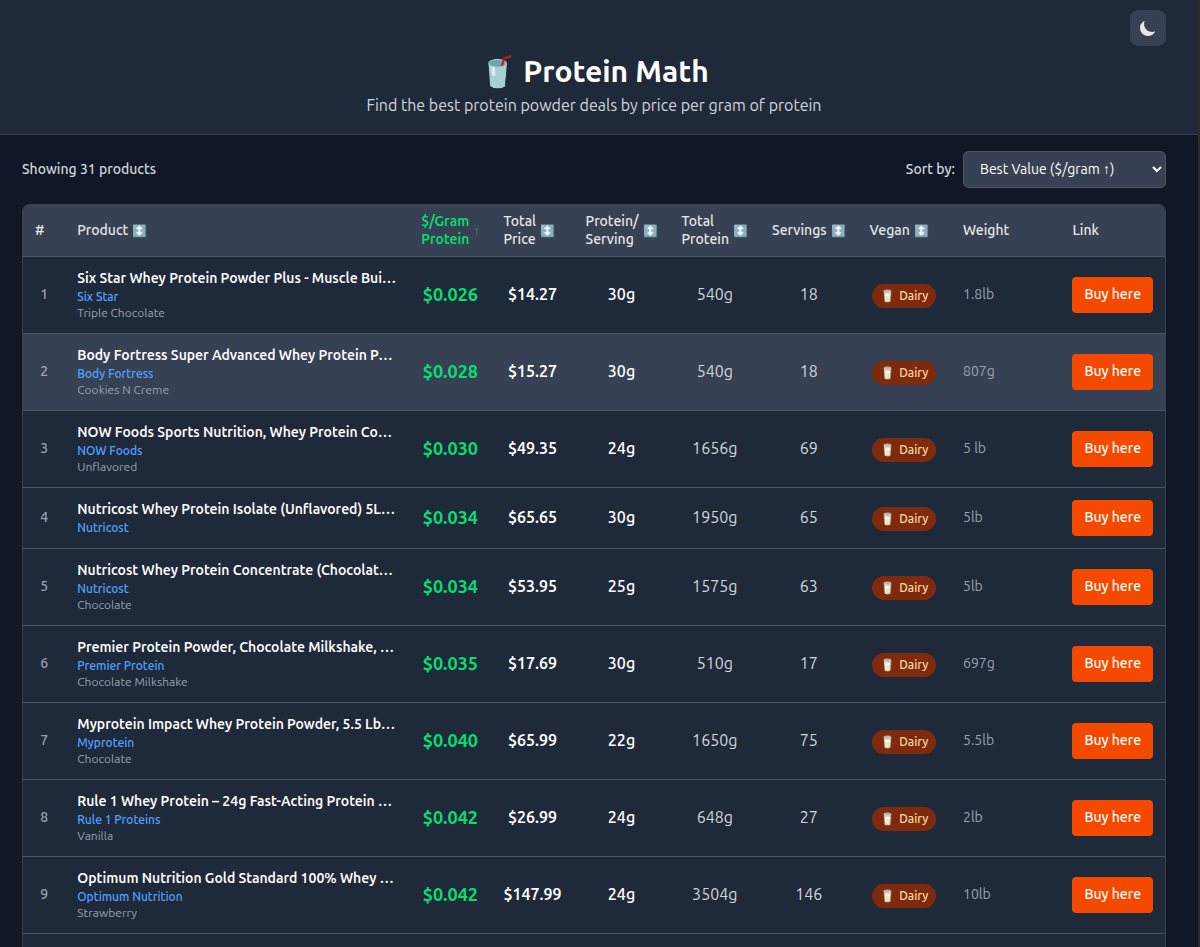
Task: Click the $0.026 price per gram value
Action: tap(450, 295)
